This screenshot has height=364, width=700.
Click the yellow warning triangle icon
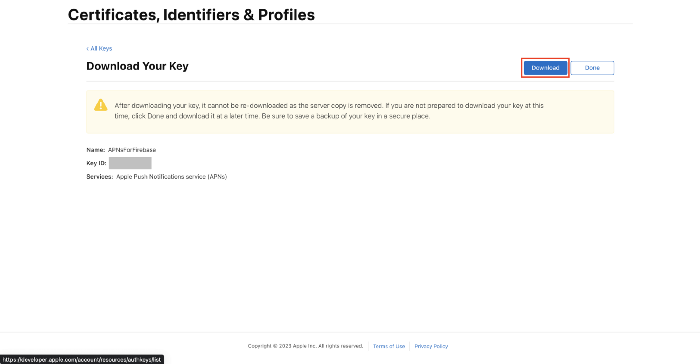(100, 105)
